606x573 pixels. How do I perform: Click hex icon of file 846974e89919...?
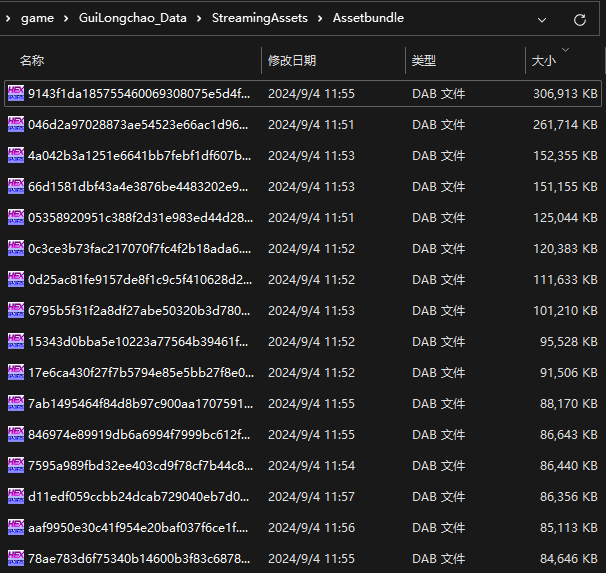tap(16, 435)
